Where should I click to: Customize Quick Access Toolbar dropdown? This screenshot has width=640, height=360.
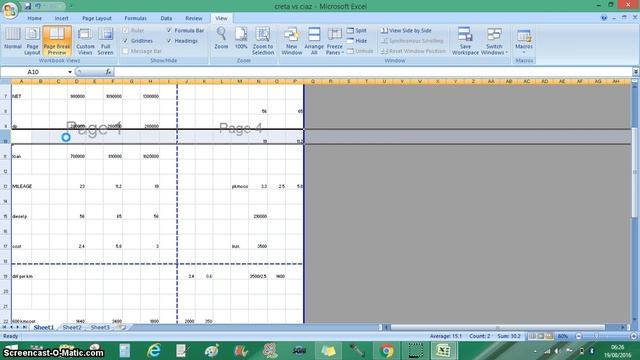pos(70,6)
